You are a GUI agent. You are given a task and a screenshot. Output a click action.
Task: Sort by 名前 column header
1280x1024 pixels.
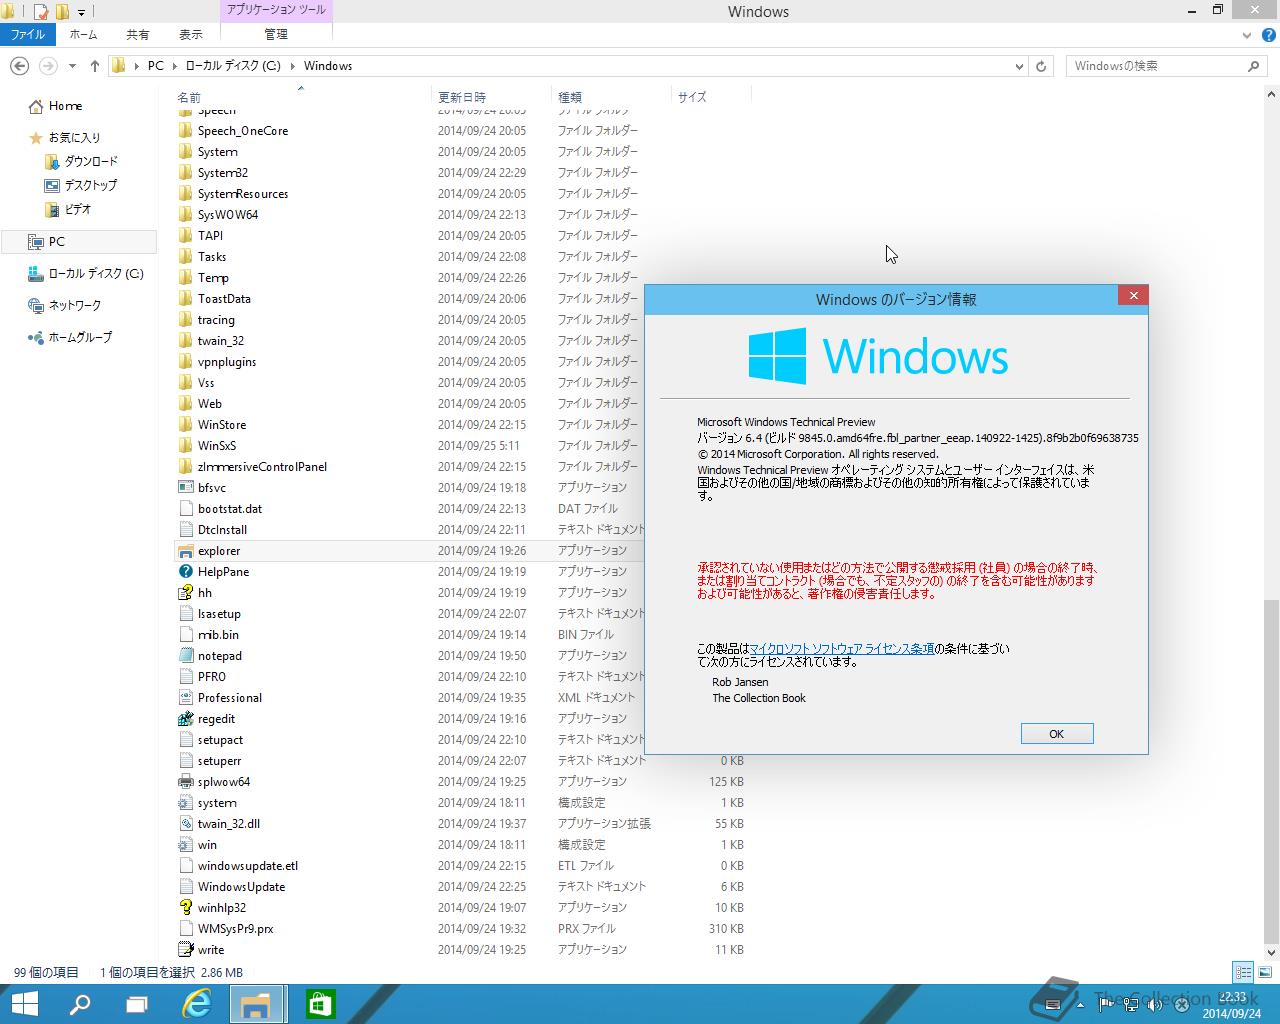click(x=300, y=97)
